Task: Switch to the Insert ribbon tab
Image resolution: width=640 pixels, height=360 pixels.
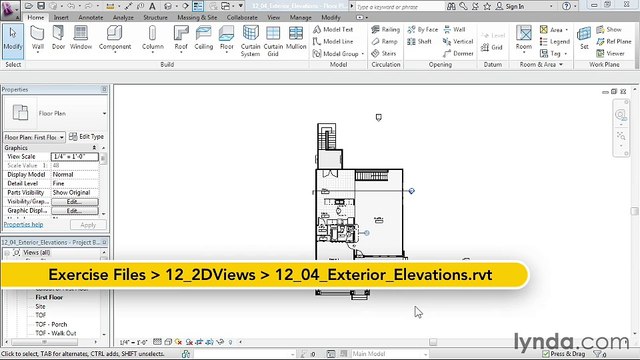Action: tap(61, 18)
